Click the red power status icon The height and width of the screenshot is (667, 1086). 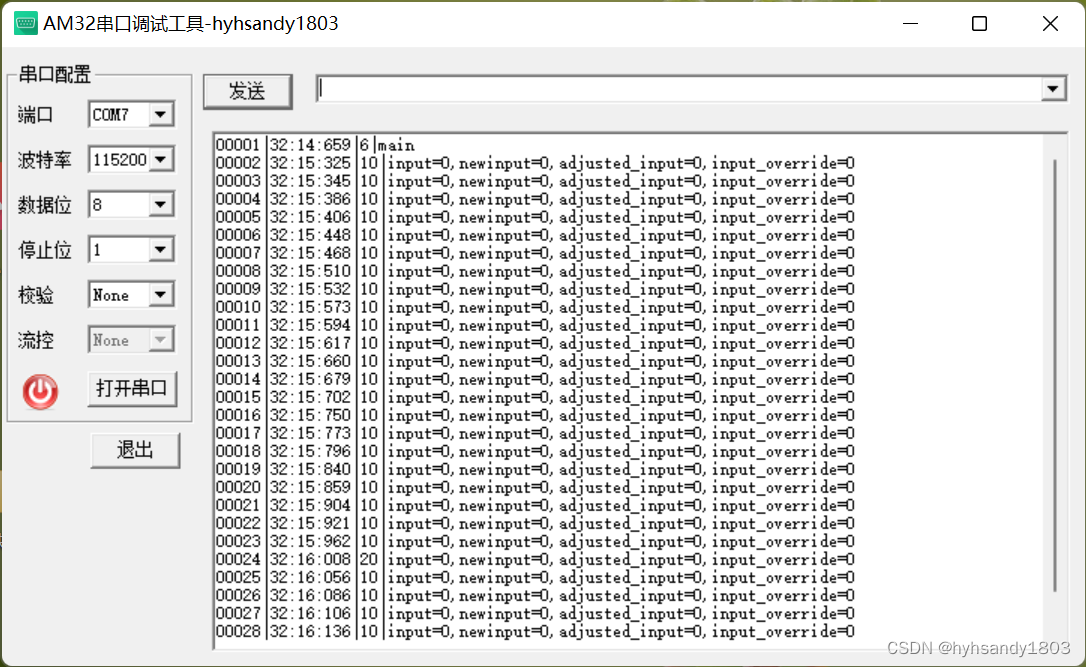[40, 392]
